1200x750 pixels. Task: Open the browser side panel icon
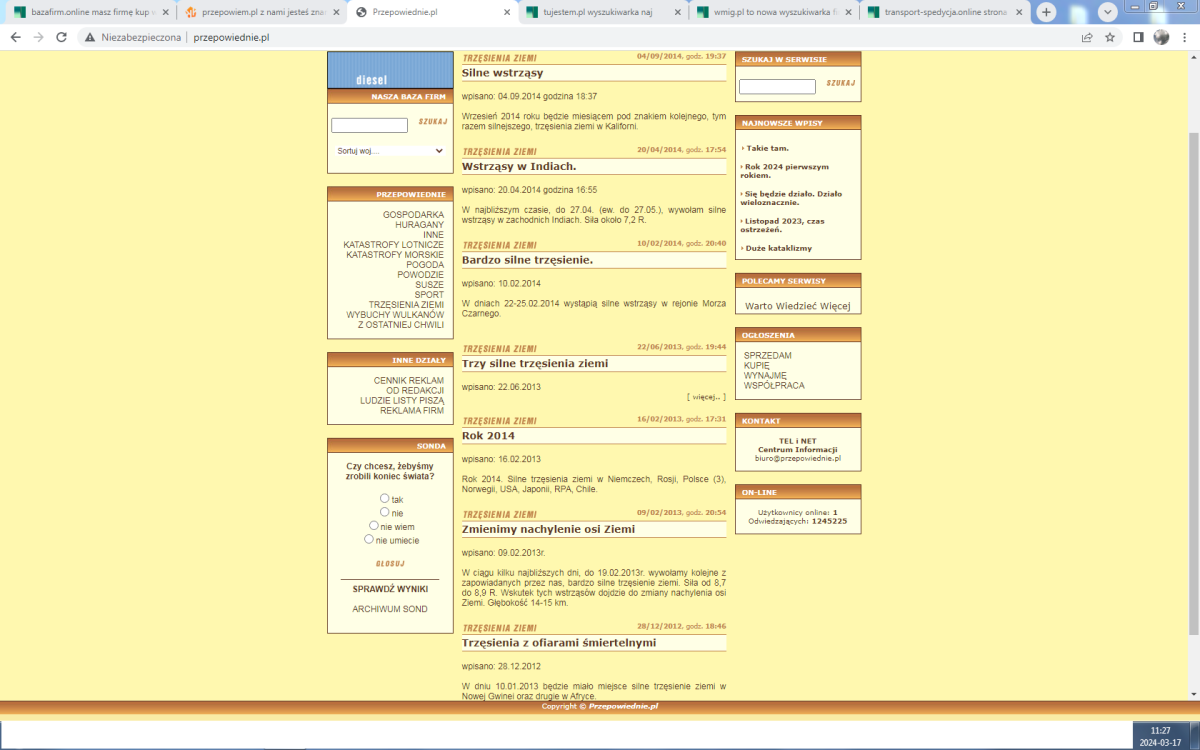1138,37
